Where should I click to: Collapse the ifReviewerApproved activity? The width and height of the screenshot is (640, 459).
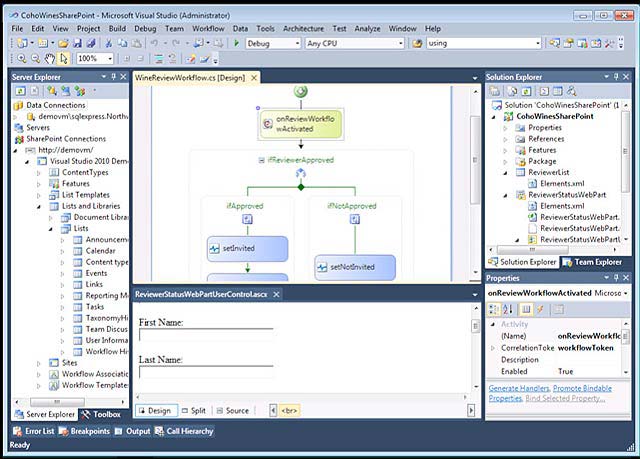pyautogui.click(x=262, y=160)
